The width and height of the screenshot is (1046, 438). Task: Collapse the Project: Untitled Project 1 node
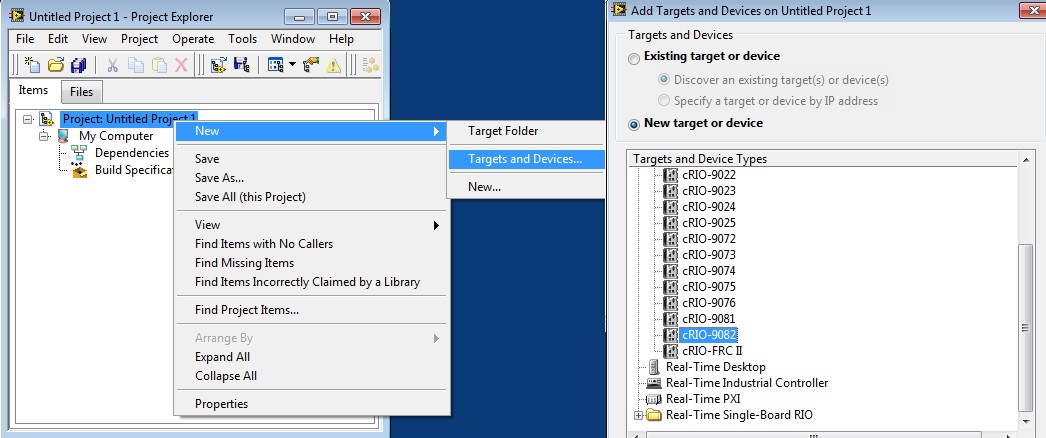click(x=27, y=119)
